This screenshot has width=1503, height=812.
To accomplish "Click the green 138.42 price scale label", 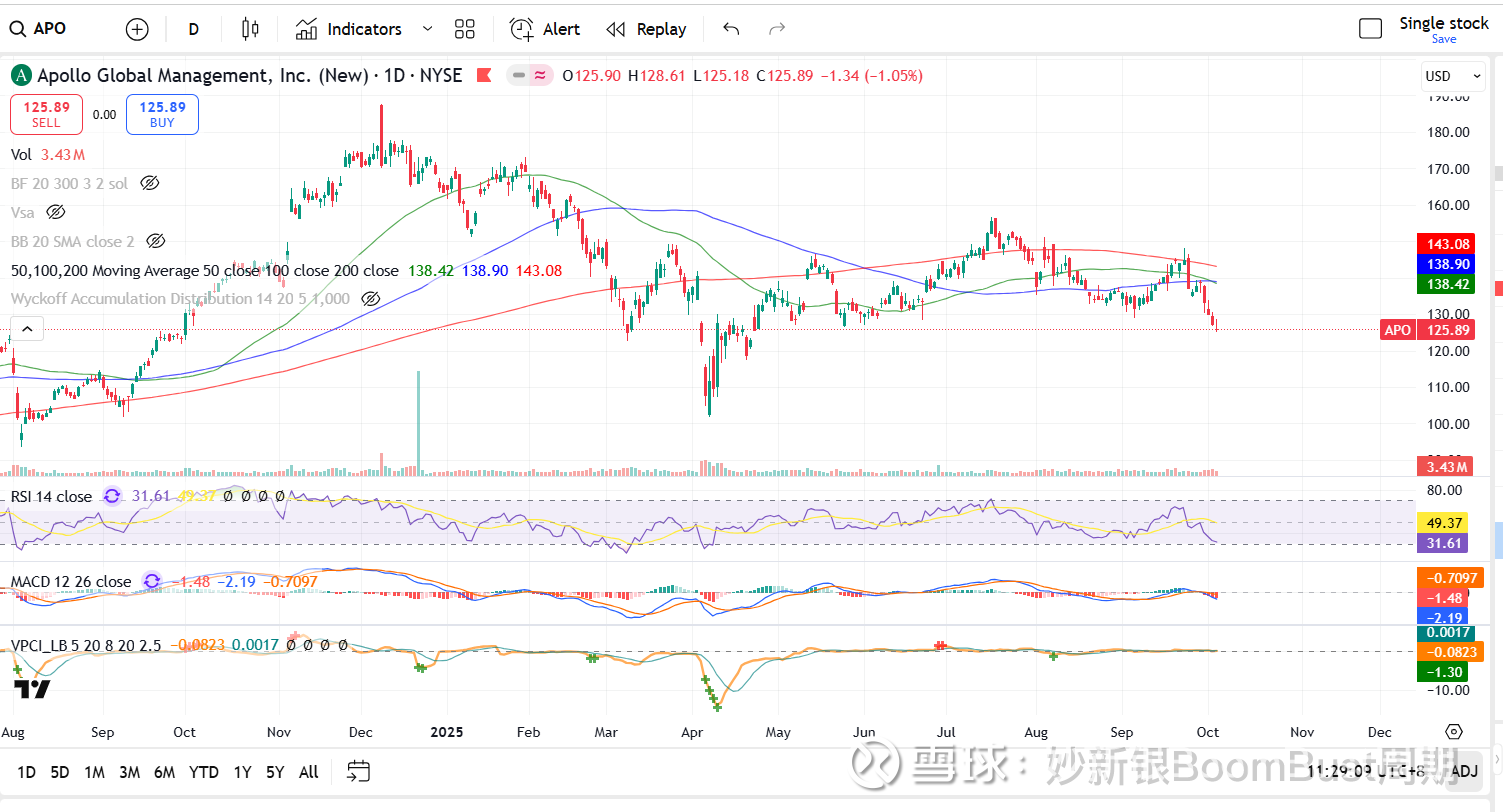I will [1447, 284].
